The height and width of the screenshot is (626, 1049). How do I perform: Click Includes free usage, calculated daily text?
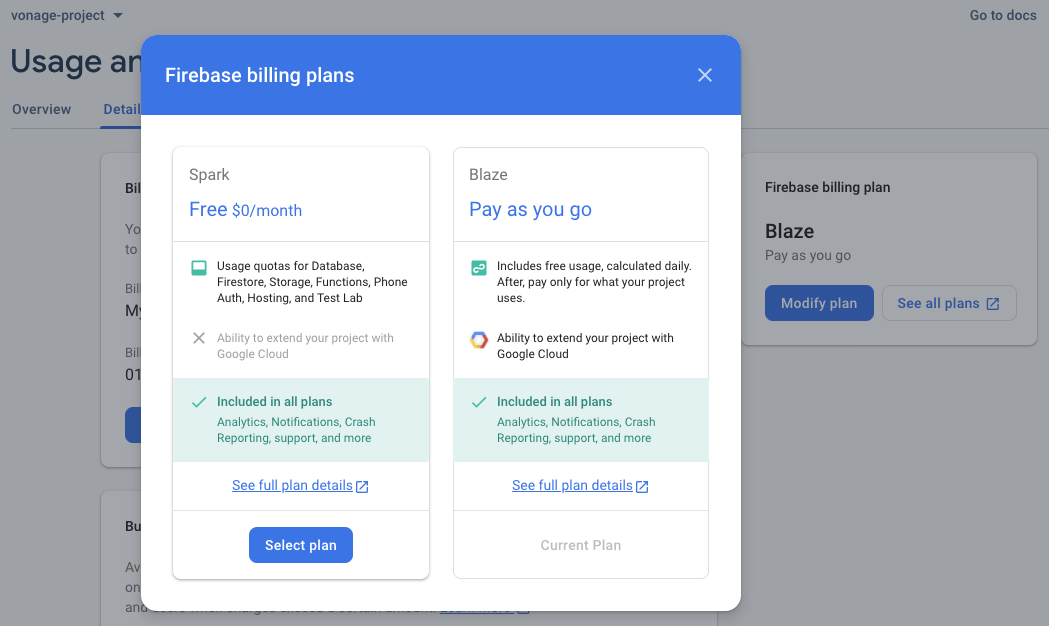click(594, 282)
